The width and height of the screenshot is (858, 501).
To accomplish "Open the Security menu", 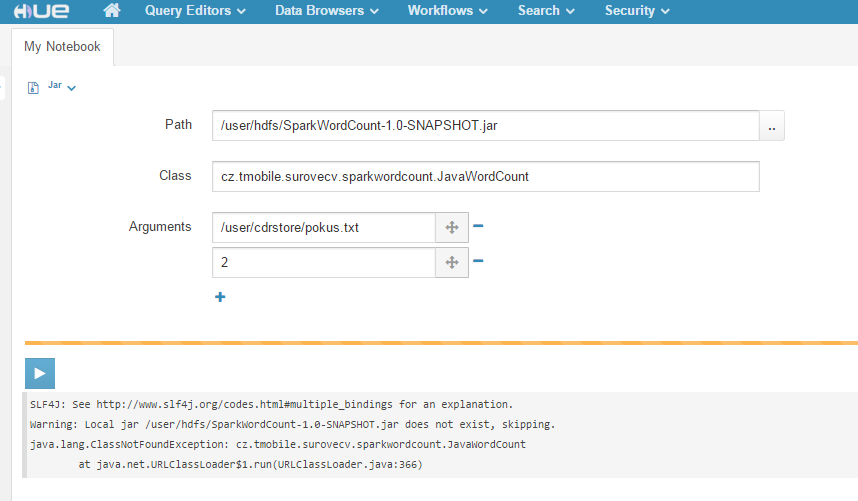I will tap(637, 11).
